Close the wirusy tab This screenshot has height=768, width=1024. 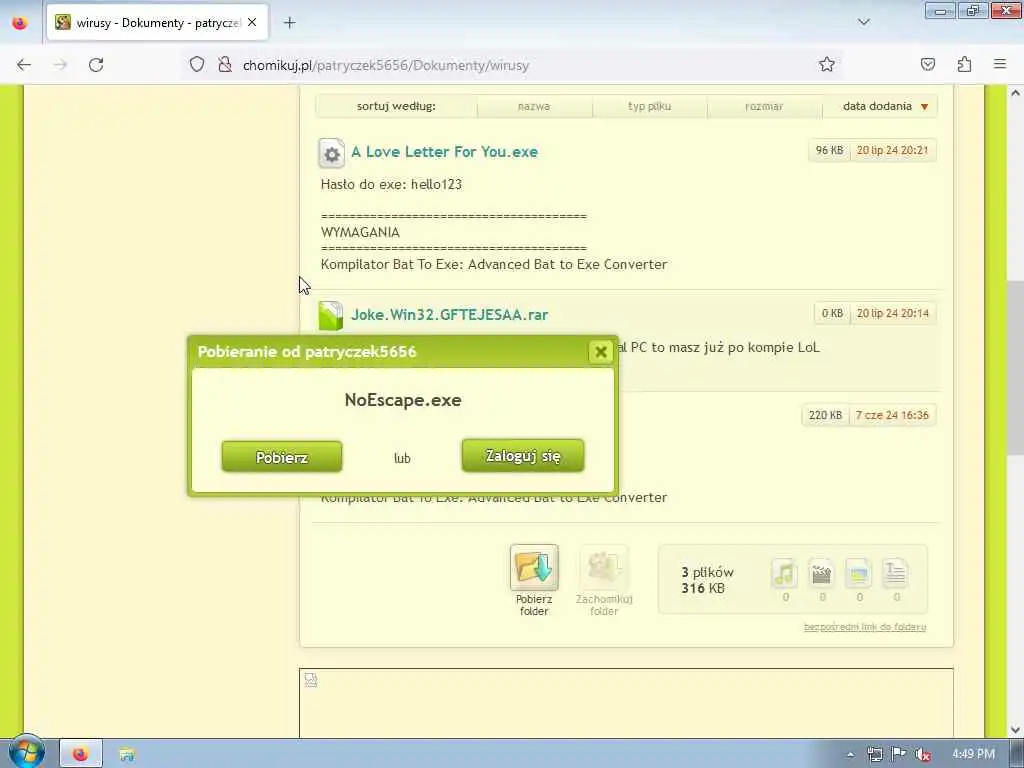click(252, 23)
